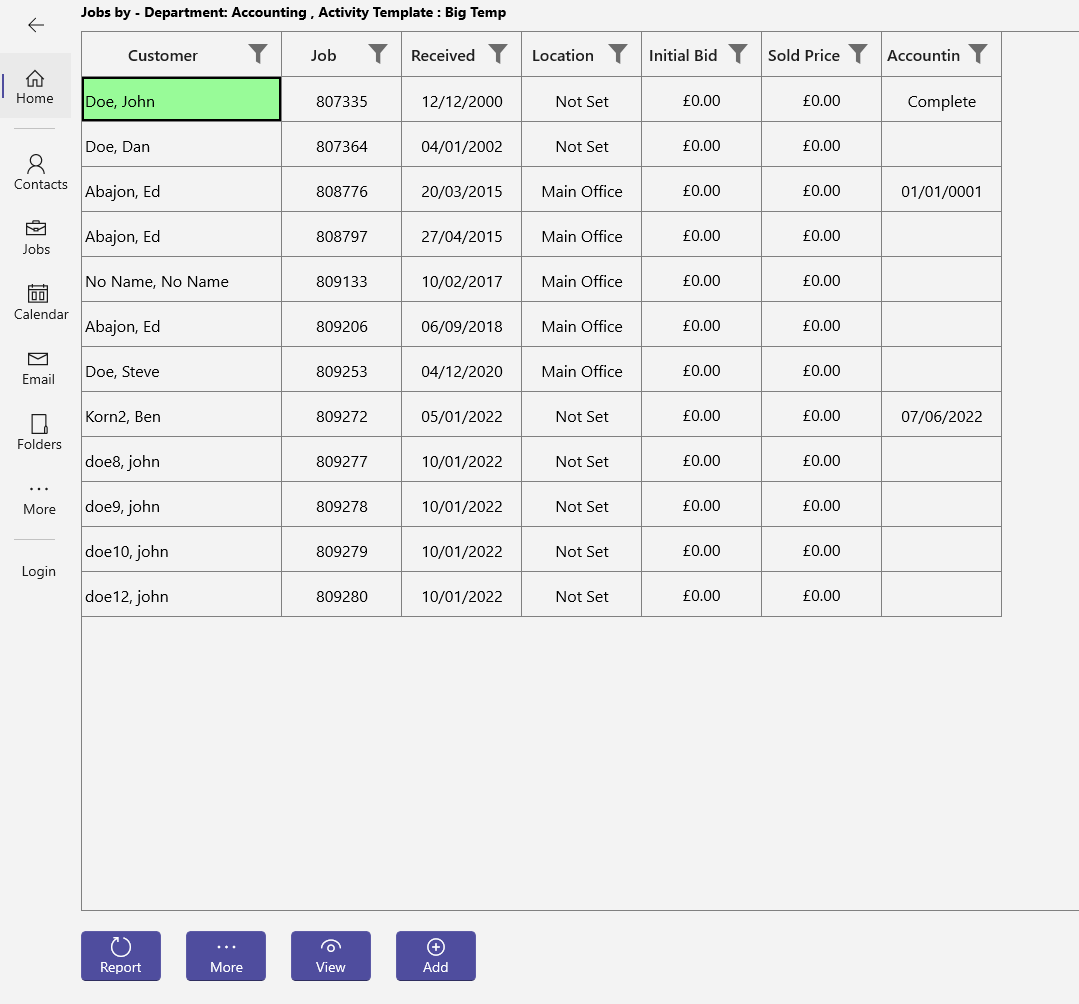
Task: Click Main Office location for job 808776
Action: tap(581, 191)
